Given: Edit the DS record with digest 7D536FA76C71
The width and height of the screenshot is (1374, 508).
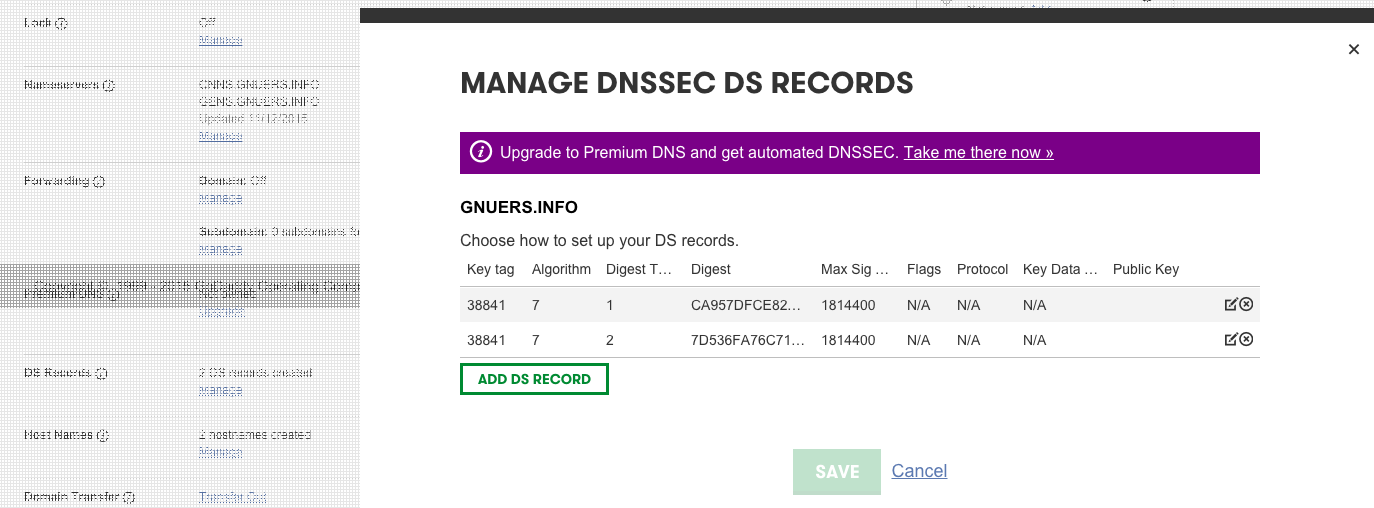Looking at the screenshot, I should (x=1231, y=340).
